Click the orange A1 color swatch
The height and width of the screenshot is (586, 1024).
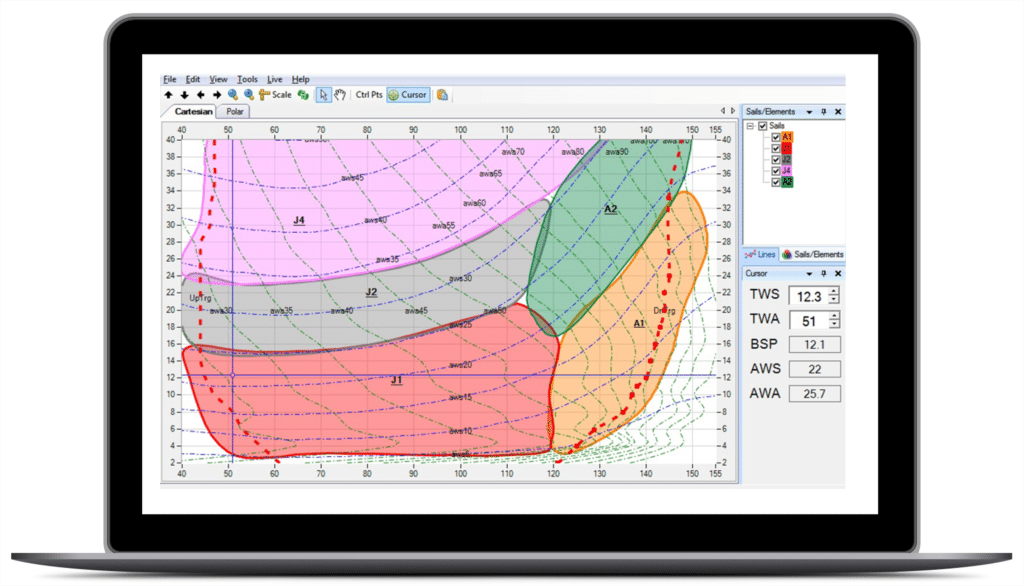(787, 137)
